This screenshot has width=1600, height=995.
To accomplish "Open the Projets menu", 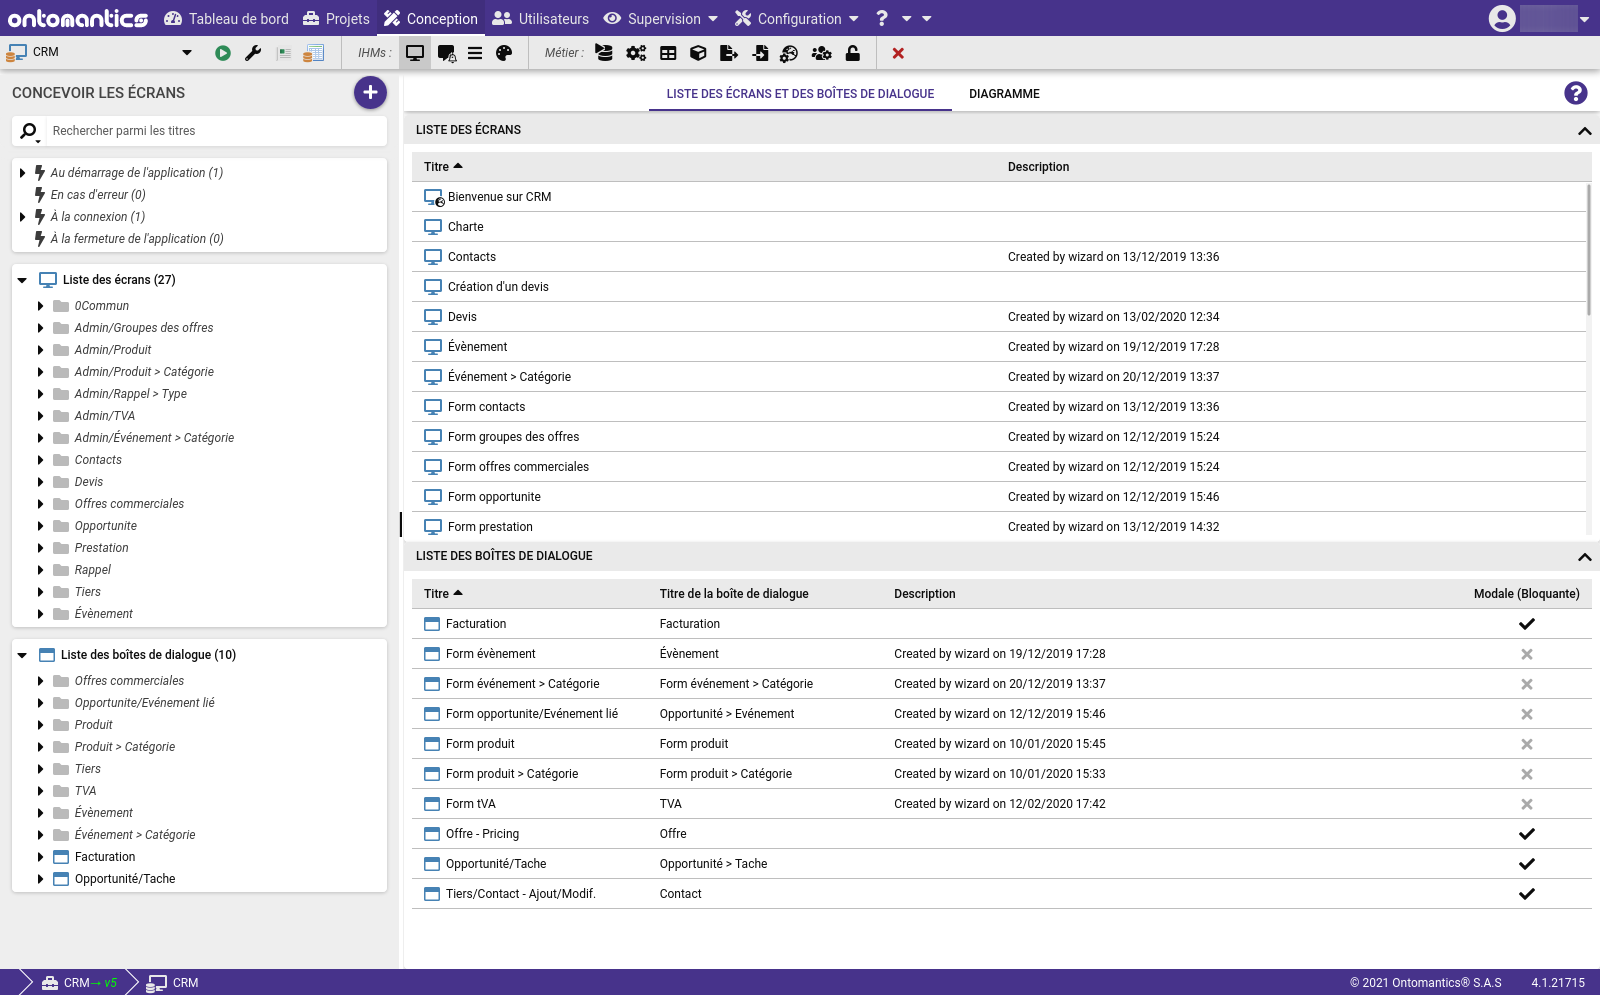I will (x=336, y=18).
